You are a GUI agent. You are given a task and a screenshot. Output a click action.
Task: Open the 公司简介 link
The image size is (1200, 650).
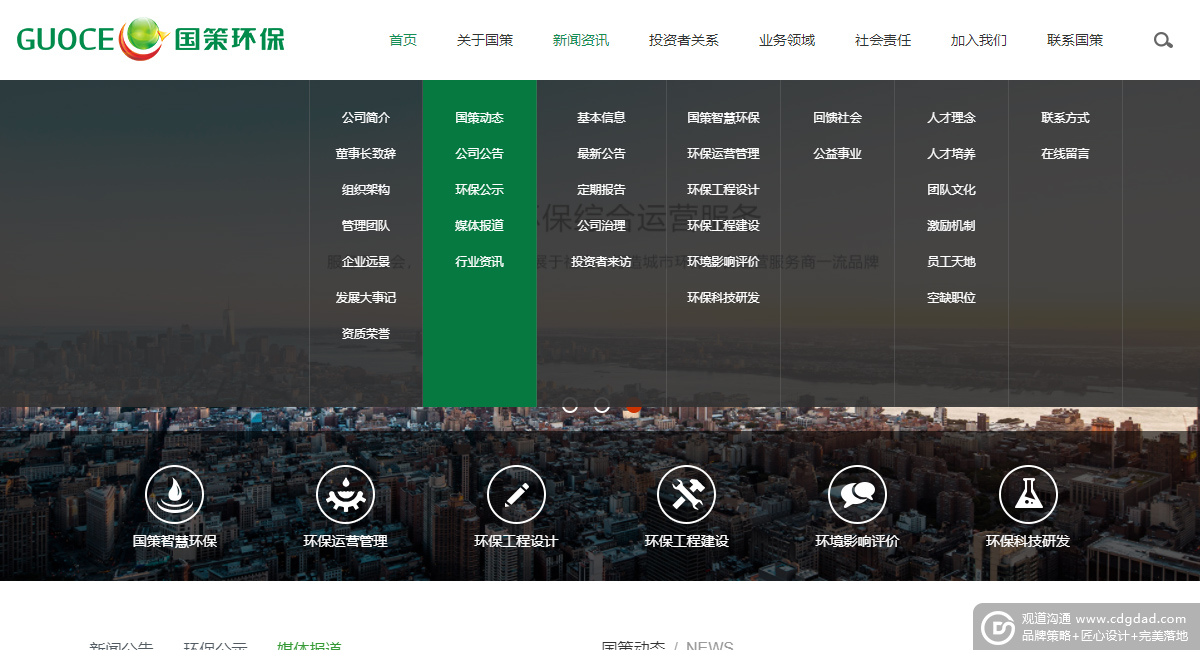click(365, 118)
